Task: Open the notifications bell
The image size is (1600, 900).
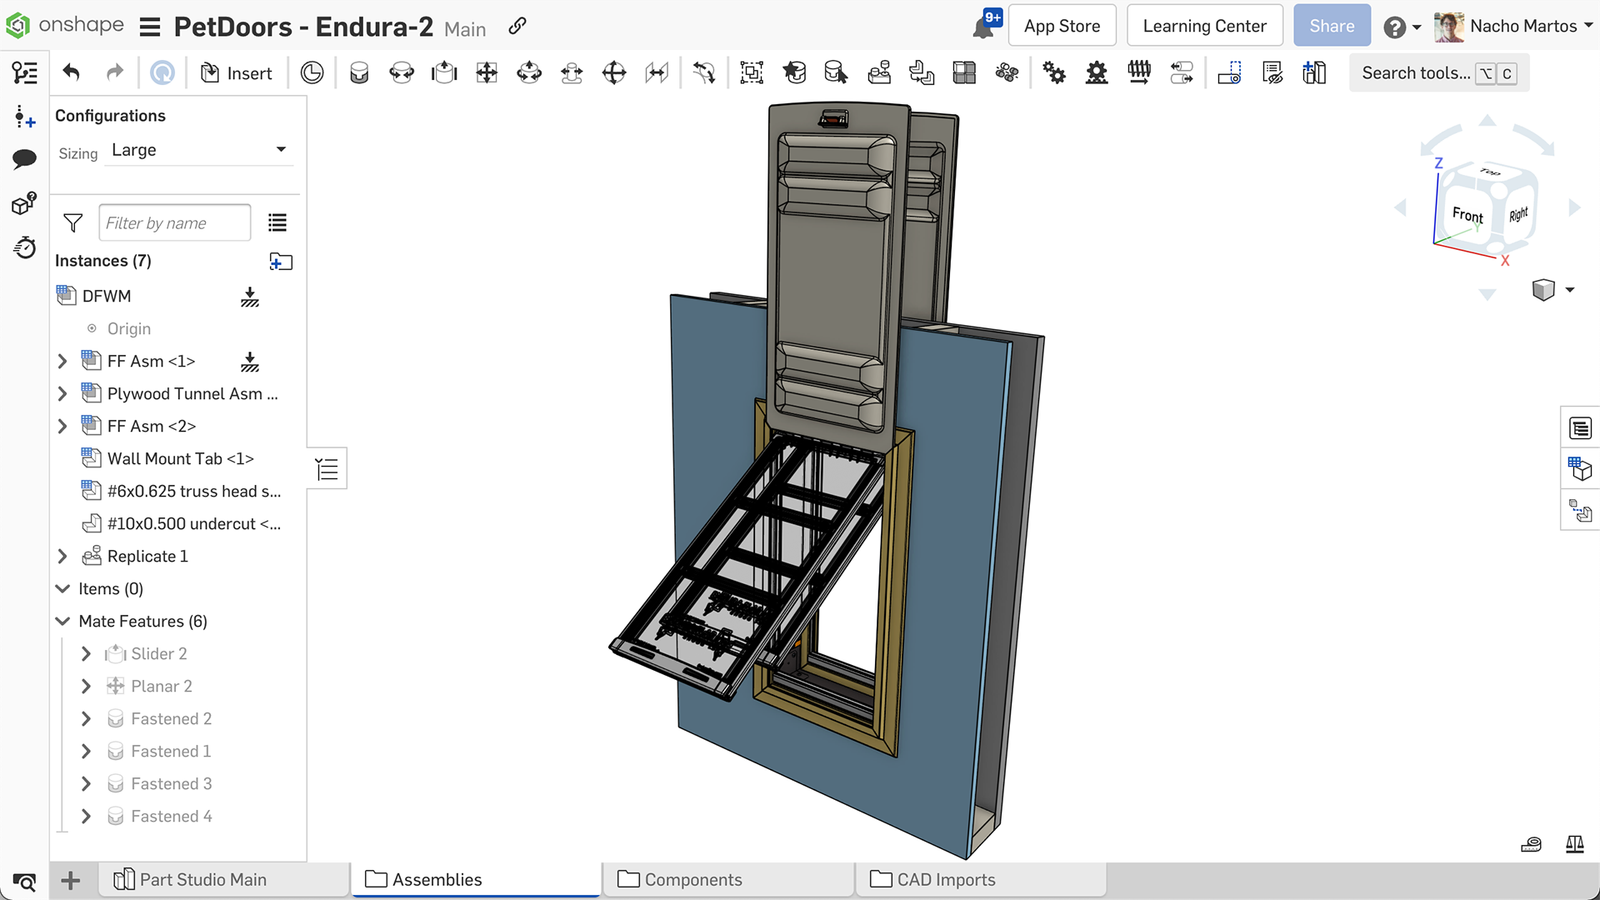Action: [981, 25]
